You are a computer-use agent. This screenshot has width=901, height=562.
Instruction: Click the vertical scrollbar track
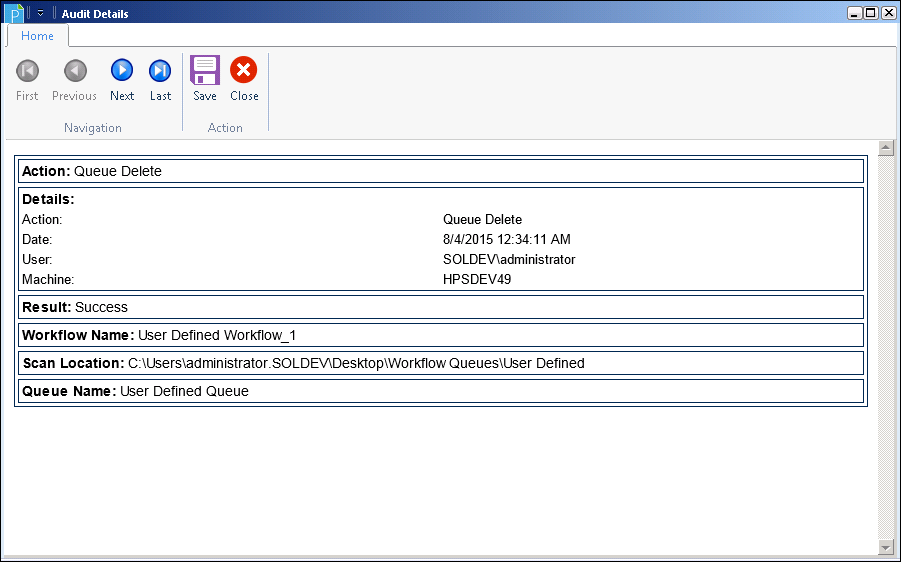tap(885, 348)
